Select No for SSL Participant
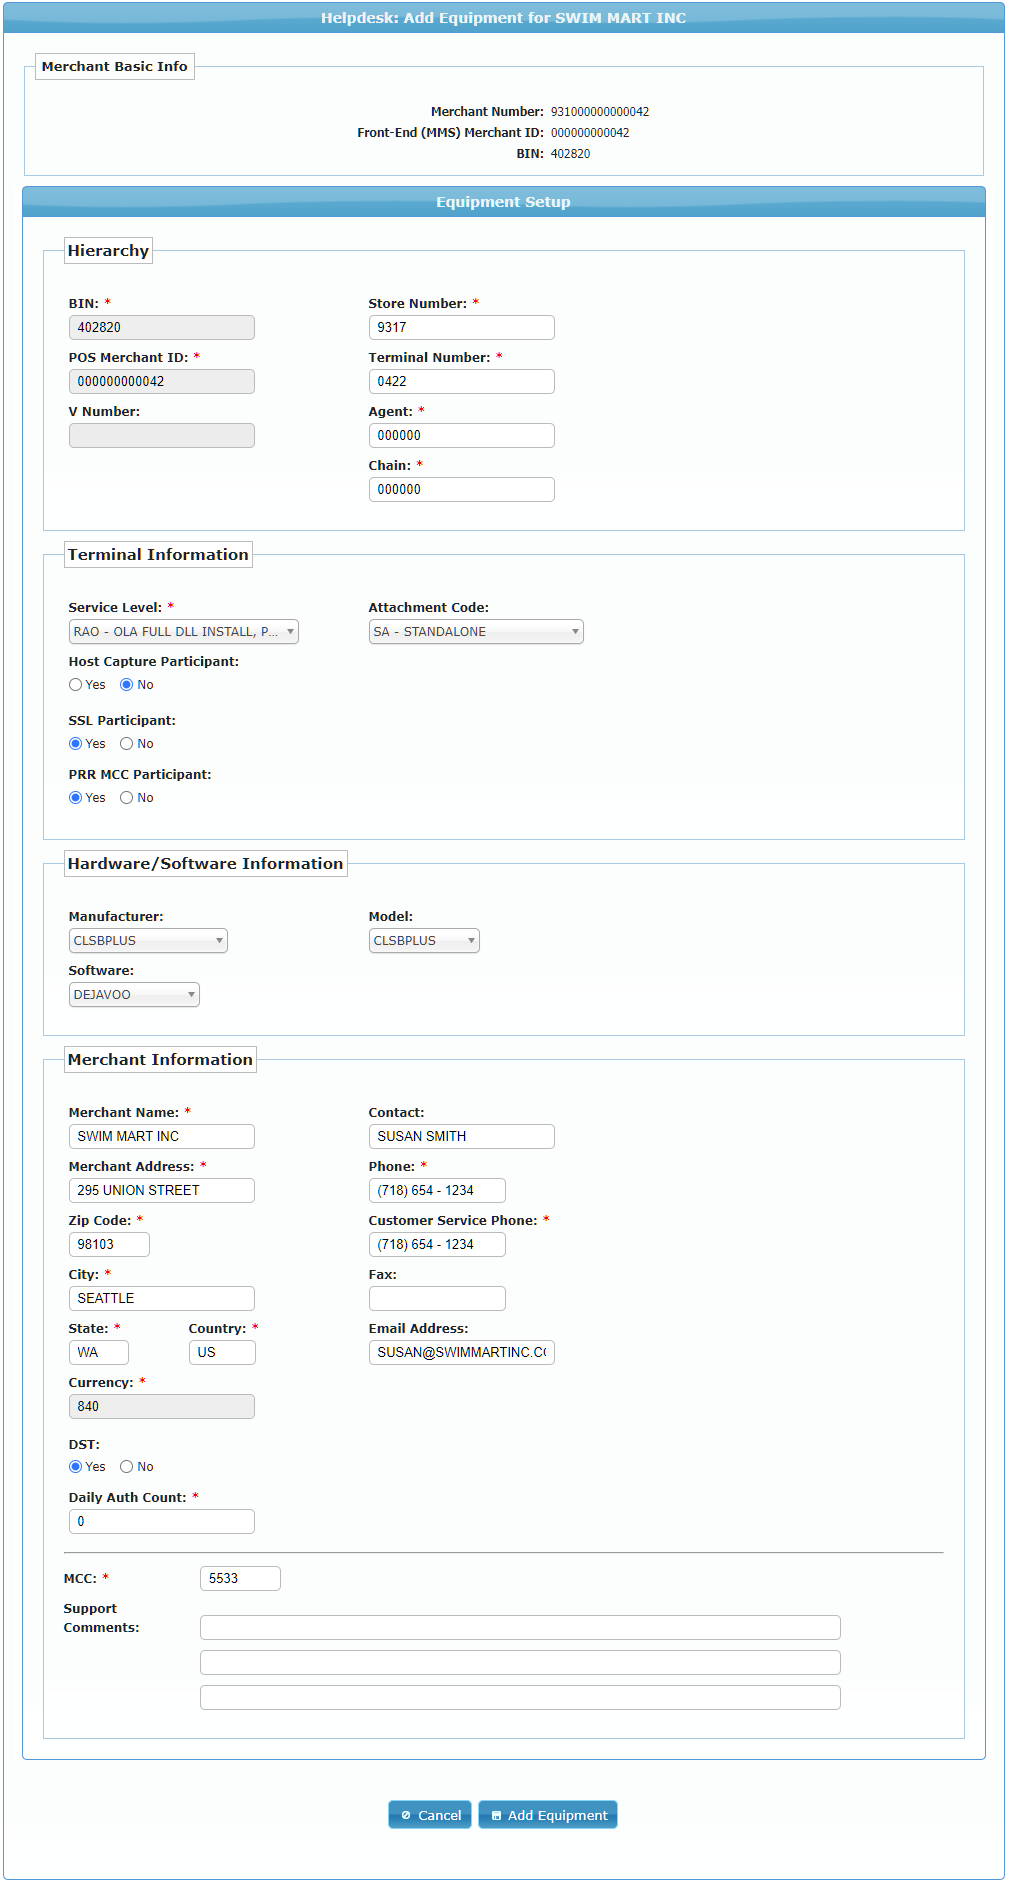1010x1886 pixels. tap(127, 744)
